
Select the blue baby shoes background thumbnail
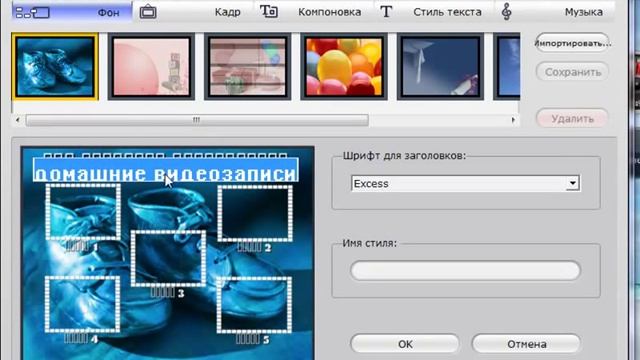tap(55, 67)
